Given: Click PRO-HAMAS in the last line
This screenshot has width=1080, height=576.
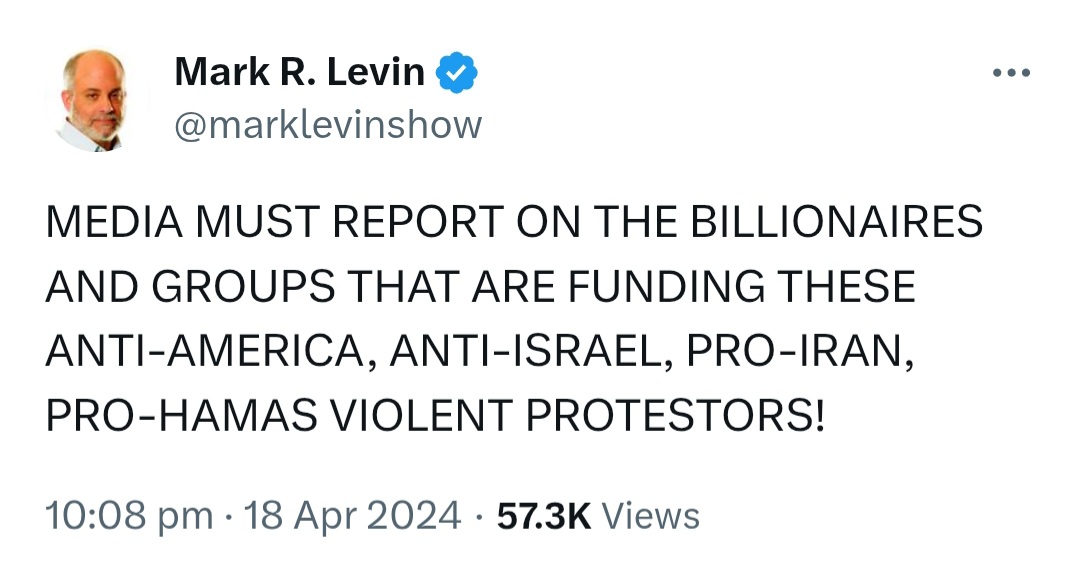Looking at the screenshot, I should [182, 415].
